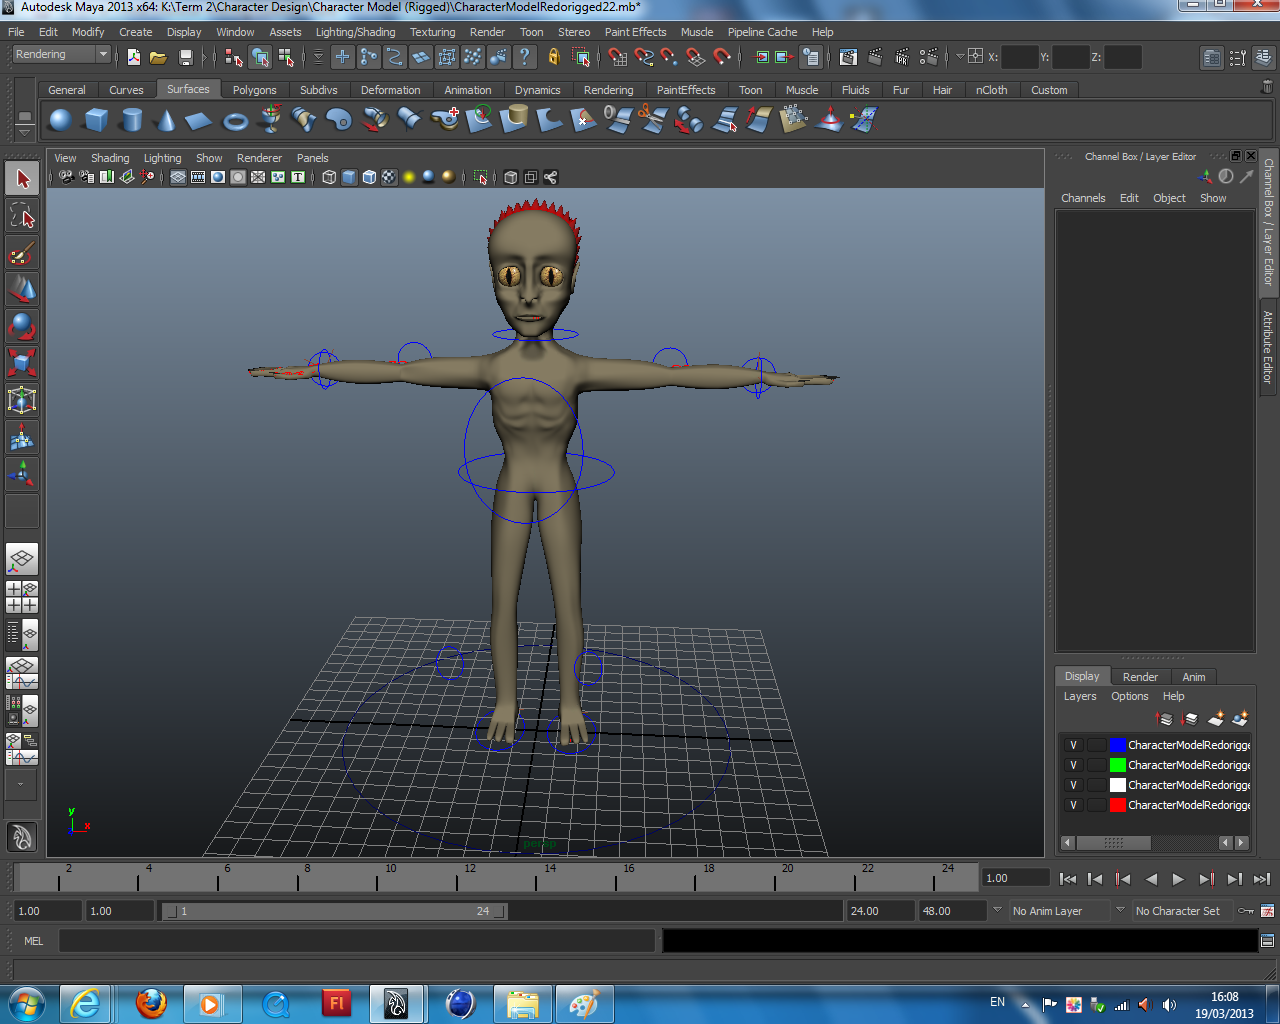Viewport: 1280px width, 1024px height.
Task: Select the Paint Selection tool
Action: click(22, 254)
